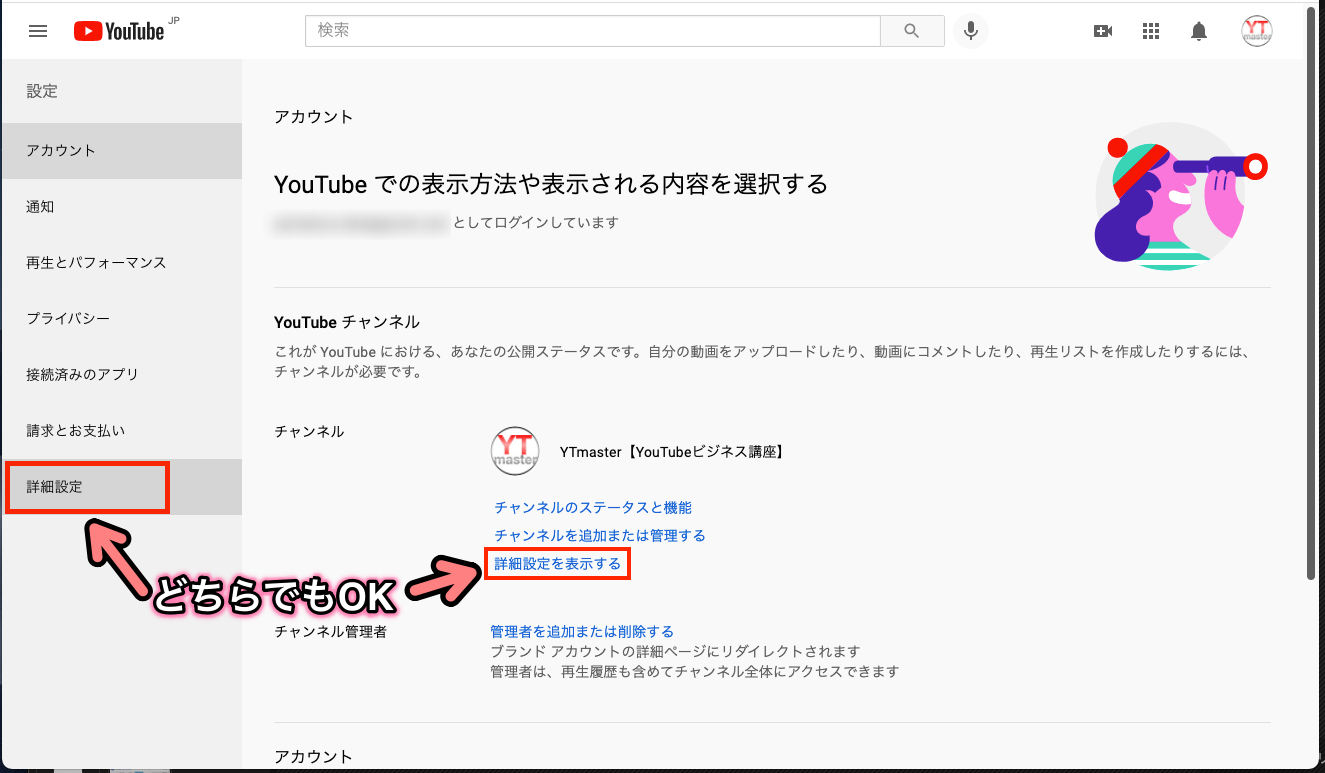The height and width of the screenshot is (773, 1325).
Task: Focus the 検索 search field
Action: click(x=592, y=31)
